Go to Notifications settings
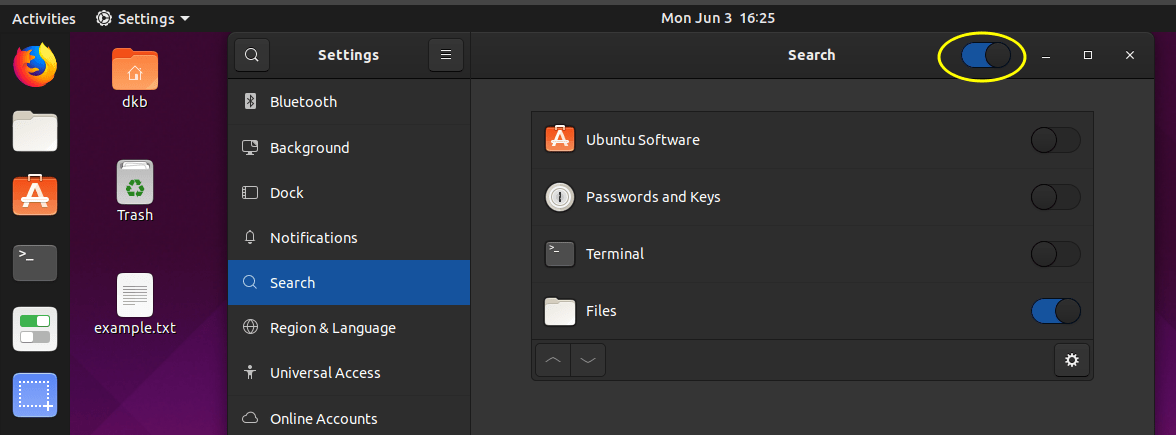 click(x=313, y=238)
